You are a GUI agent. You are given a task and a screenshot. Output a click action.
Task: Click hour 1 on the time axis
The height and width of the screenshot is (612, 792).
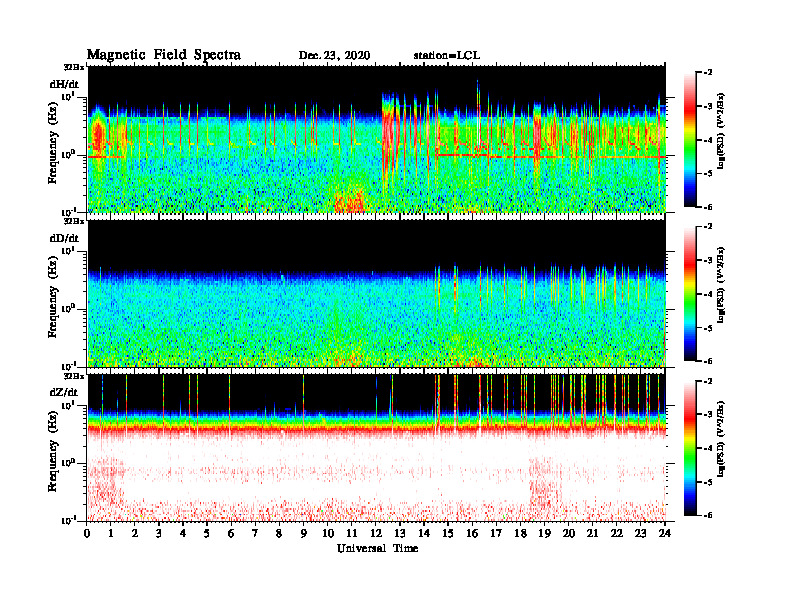pyautogui.click(x=111, y=534)
